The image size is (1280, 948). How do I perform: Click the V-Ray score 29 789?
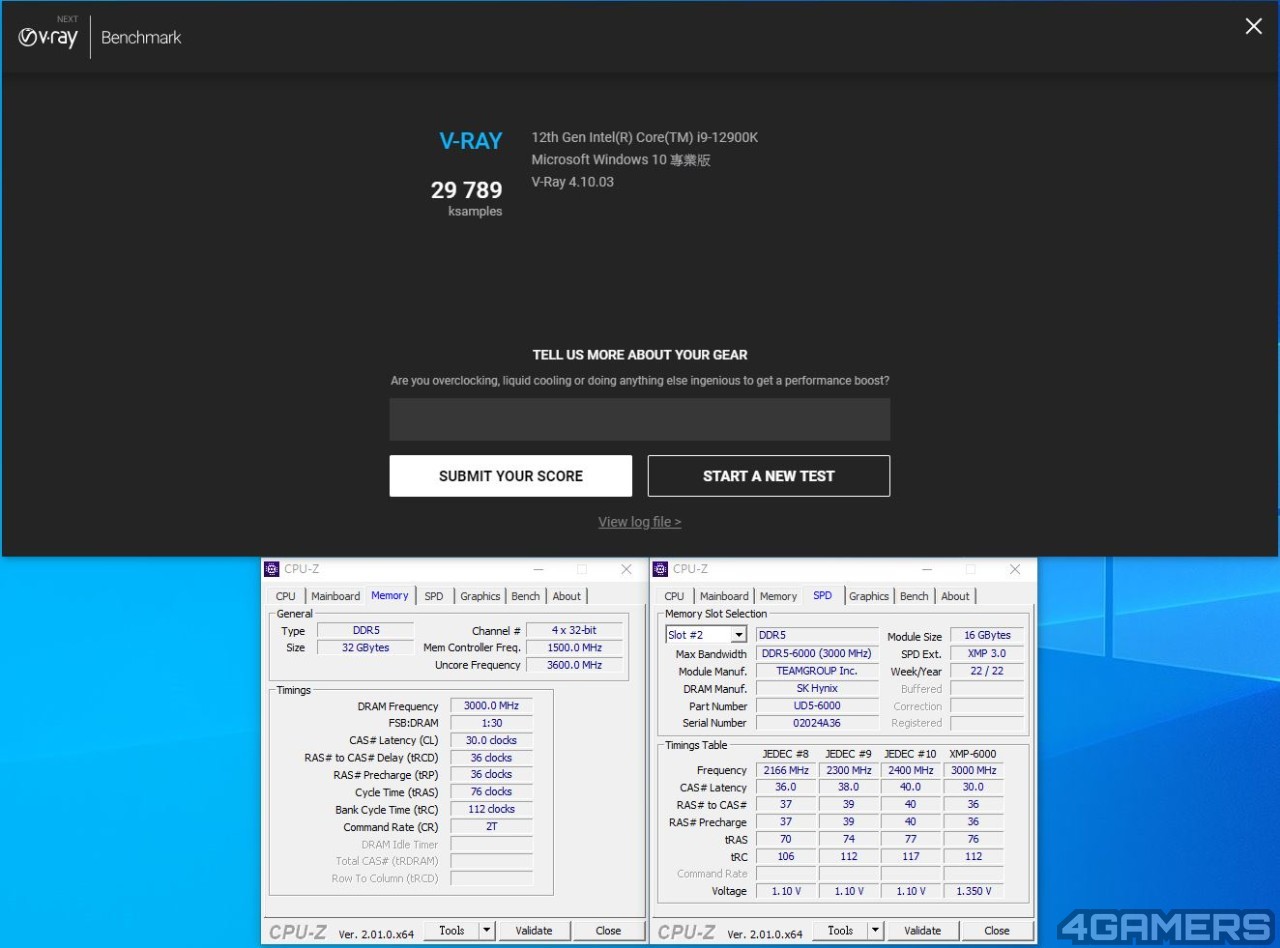466,190
